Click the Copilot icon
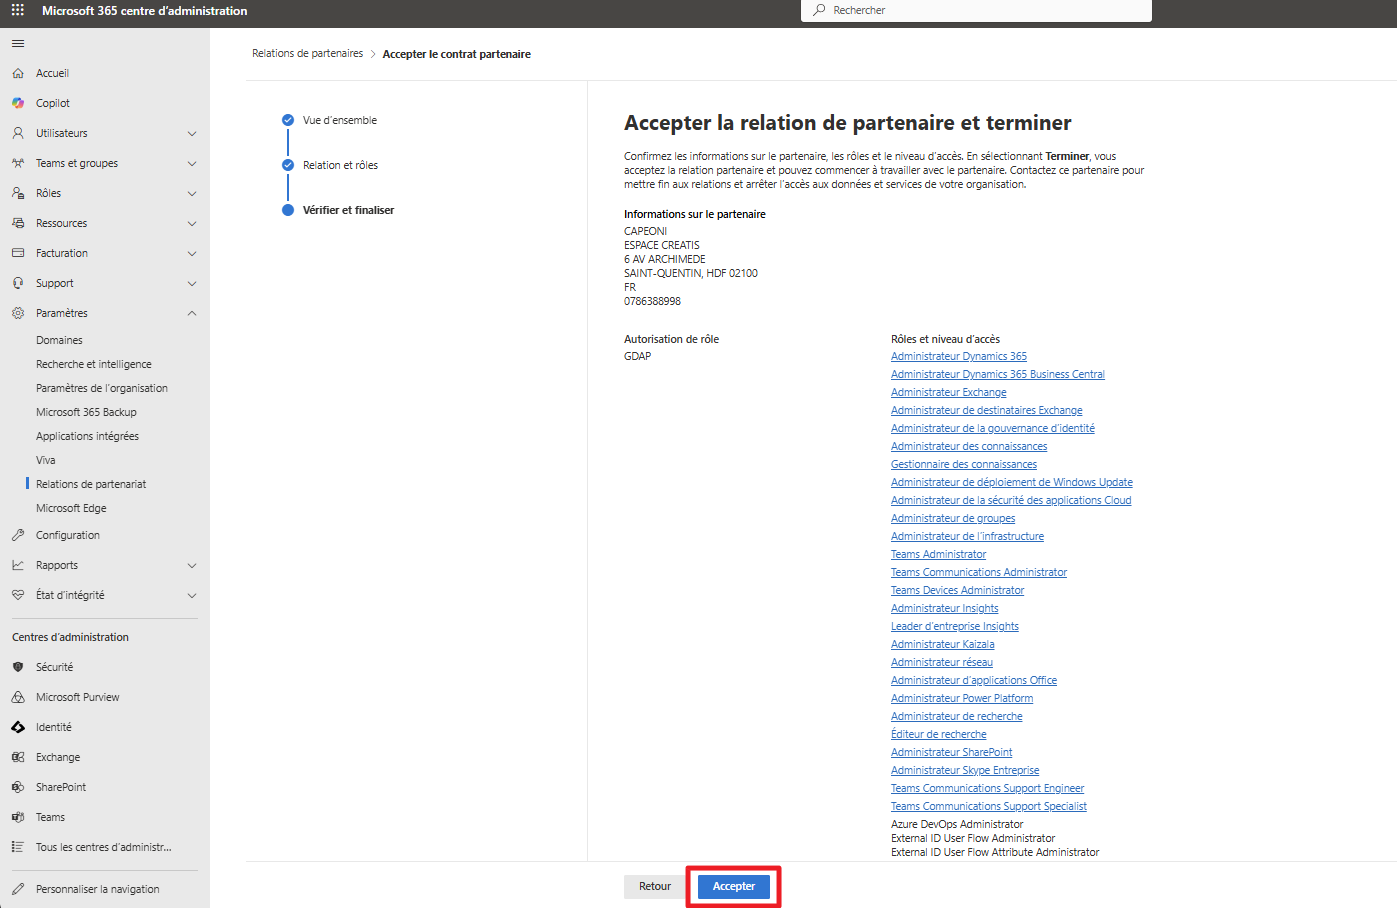The image size is (1397, 908). pyautogui.click(x=18, y=103)
